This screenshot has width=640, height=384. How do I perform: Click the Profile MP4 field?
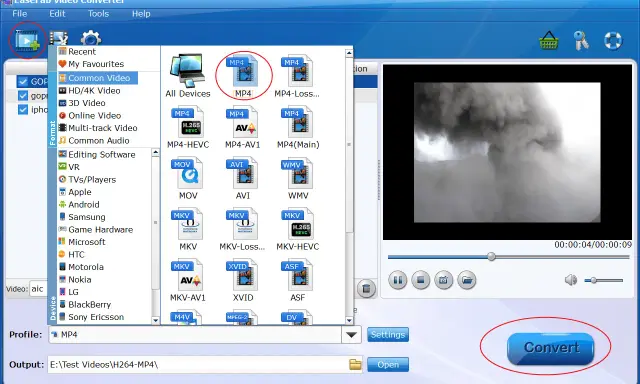coord(195,335)
